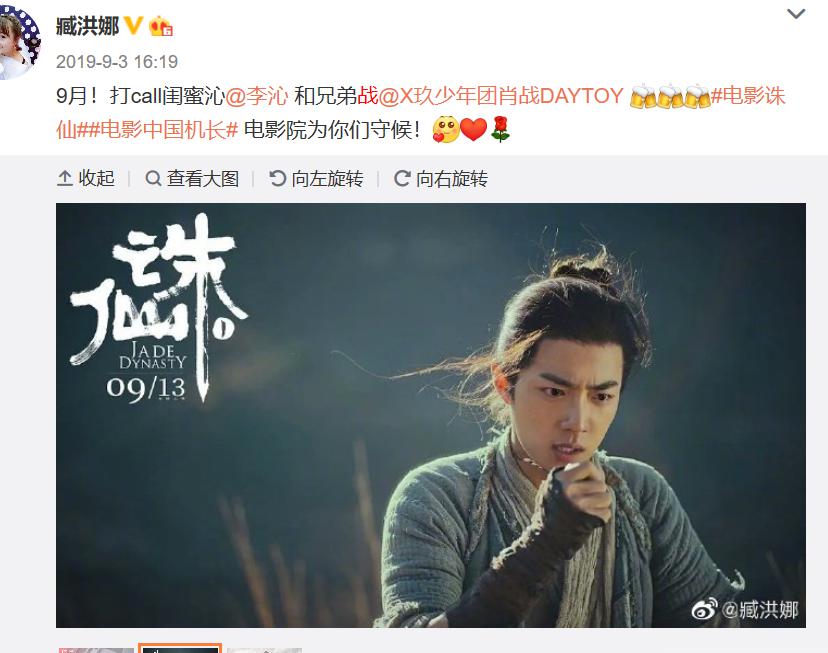The height and width of the screenshot is (653, 828).
Task: Rotate image using 向右旋转 label
Action: click(452, 178)
